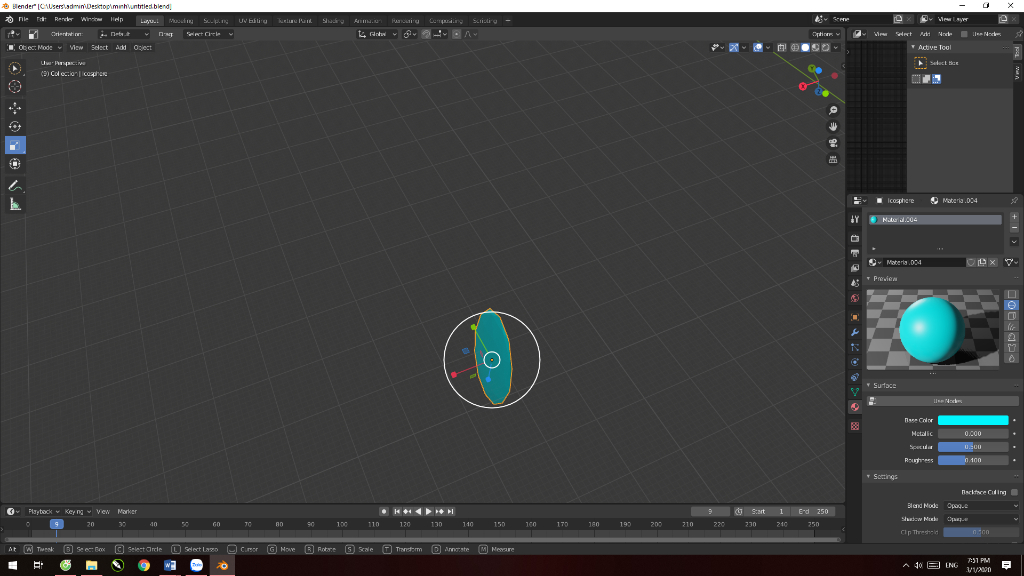Activate the 3D Cursor tool
This screenshot has height=576, width=1024.
coord(15,87)
